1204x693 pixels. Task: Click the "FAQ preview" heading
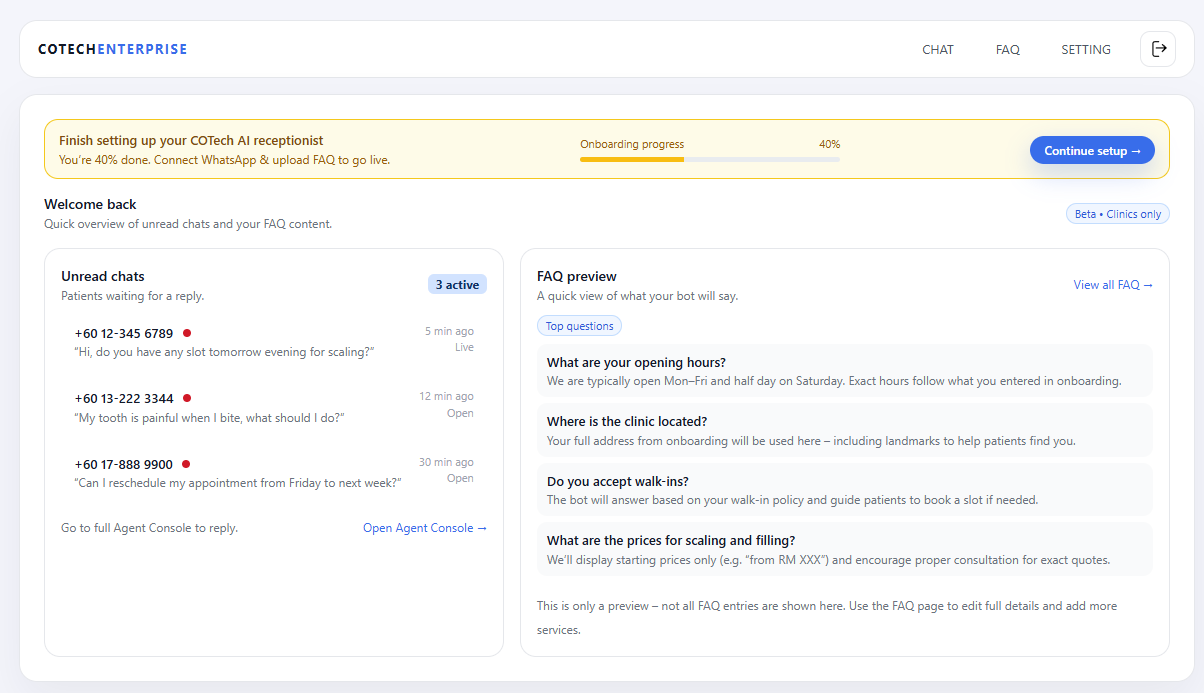point(577,276)
